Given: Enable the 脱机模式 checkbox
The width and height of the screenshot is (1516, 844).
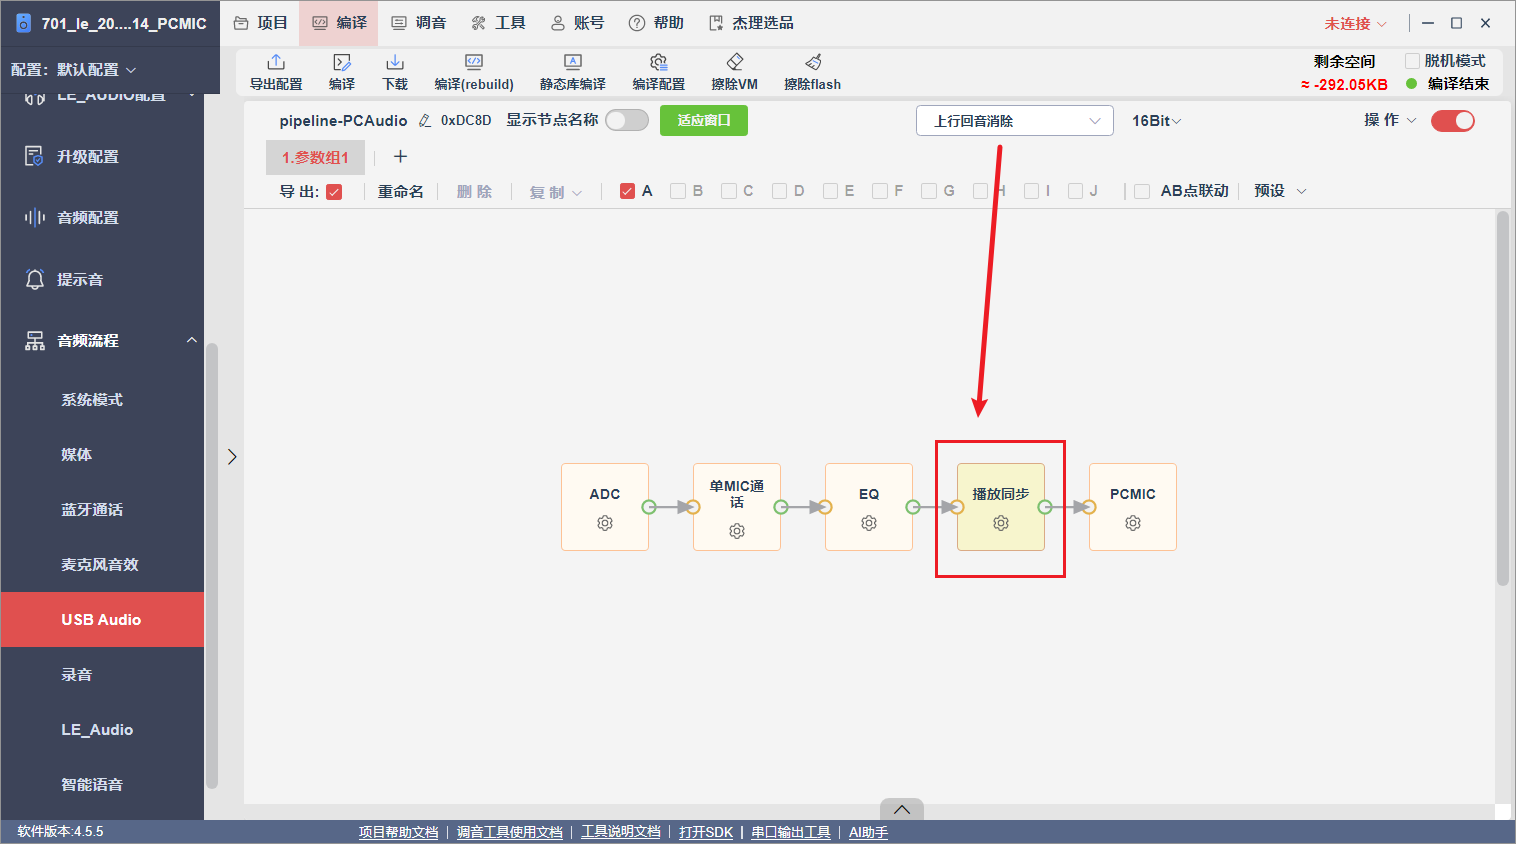Looking at the screenshot, I should click(x=1413, y=61).
